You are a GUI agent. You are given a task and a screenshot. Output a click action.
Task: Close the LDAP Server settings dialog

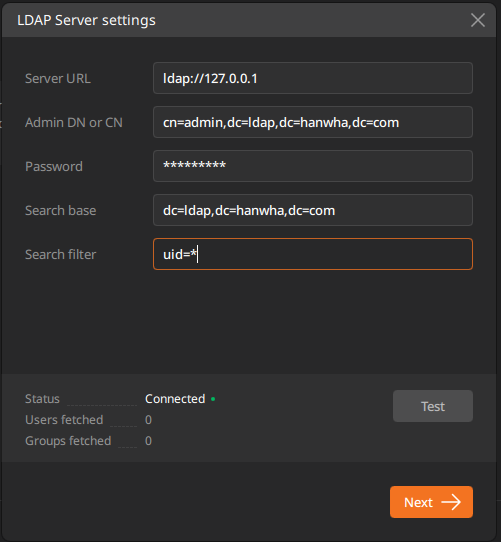[477, 20]
